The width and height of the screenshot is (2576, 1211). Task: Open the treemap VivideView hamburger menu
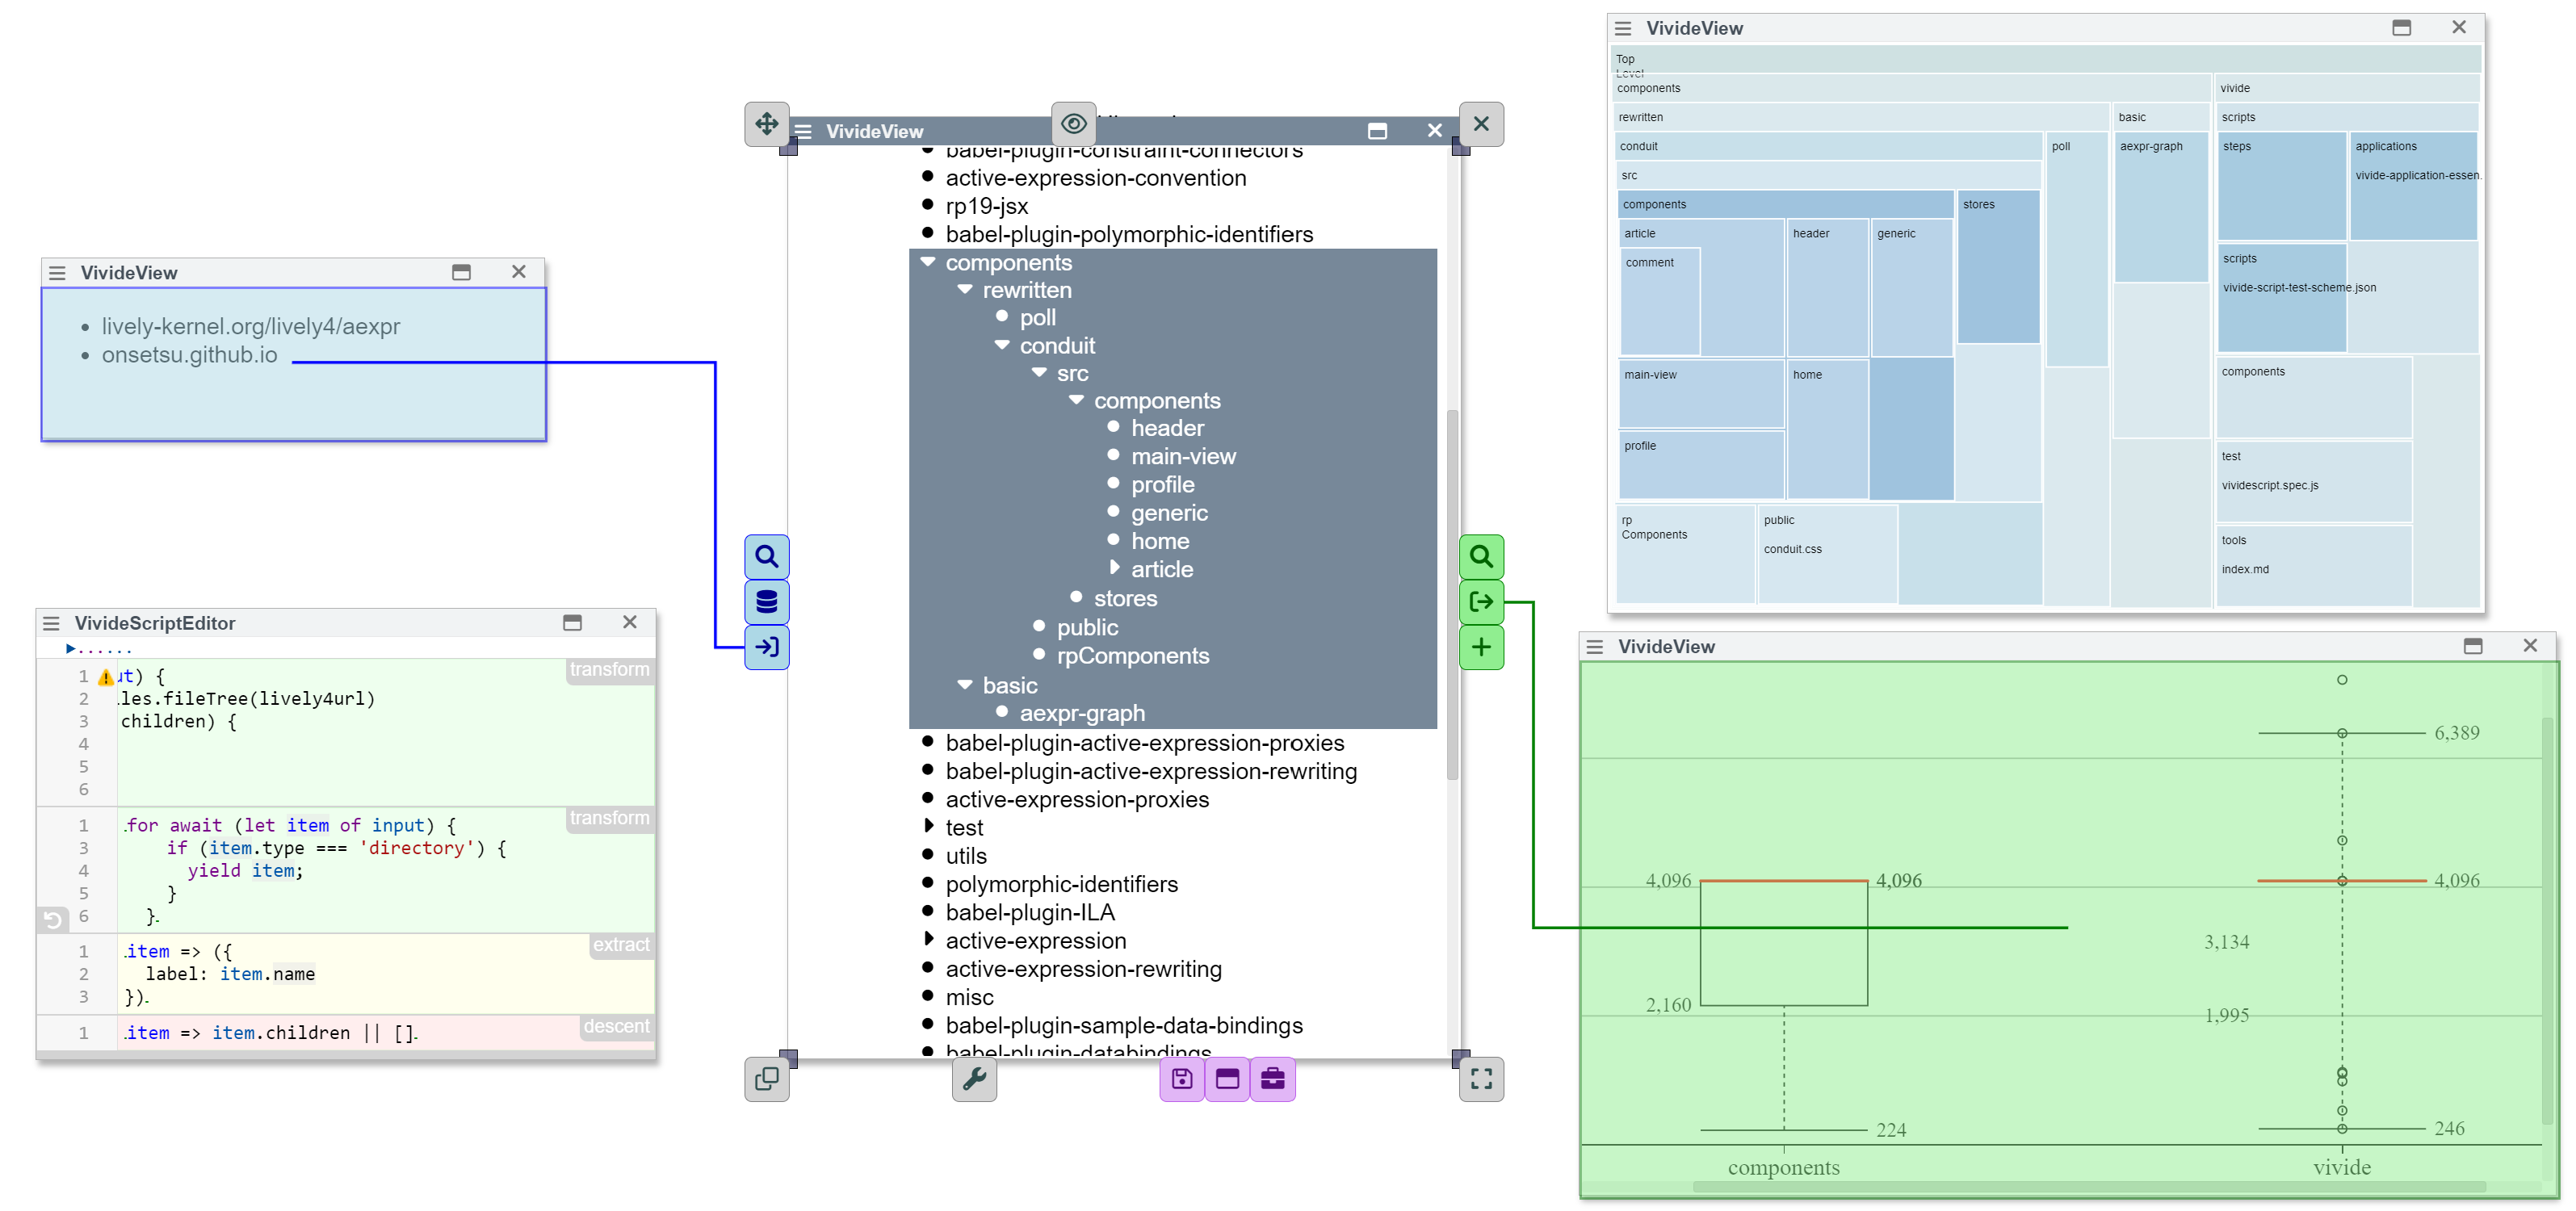coord(1623,29)
